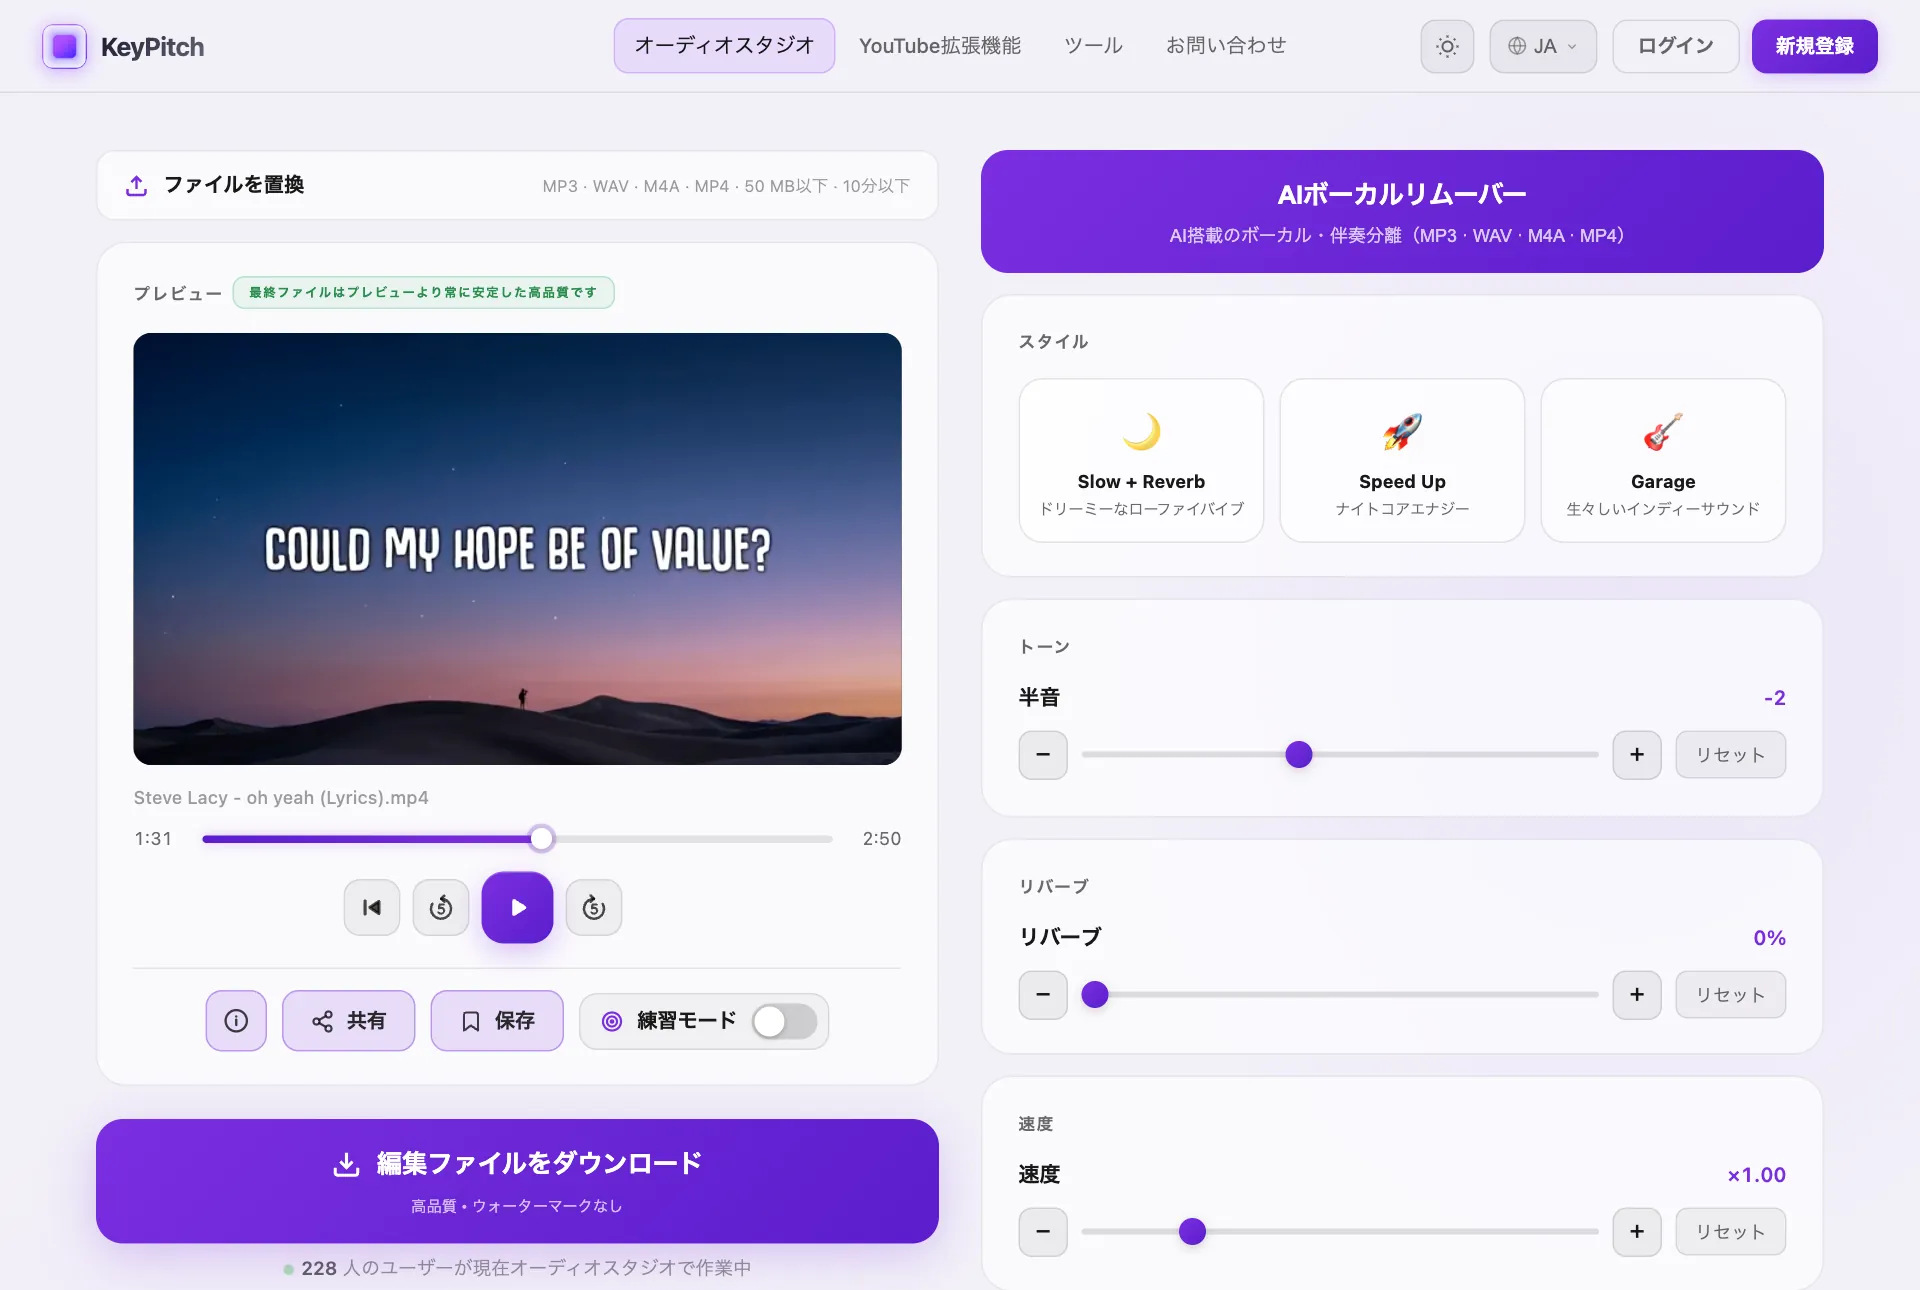Click playback progress bar handle
This screenshot has height=1290, width=1920.
(x=541, y=839)
